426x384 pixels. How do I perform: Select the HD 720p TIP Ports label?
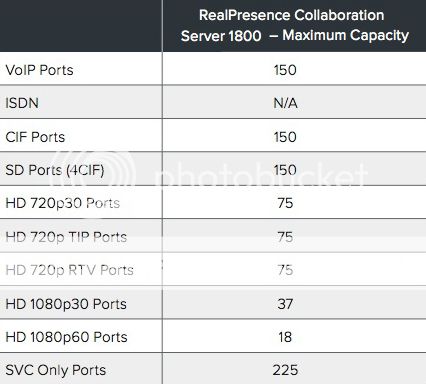click(66, 237)
